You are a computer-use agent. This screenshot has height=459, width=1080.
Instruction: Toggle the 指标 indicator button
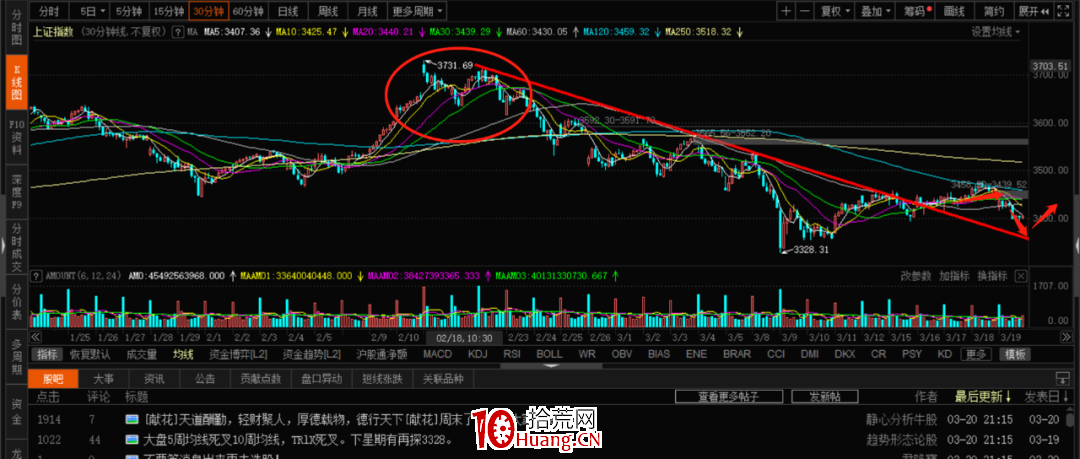coord(48,354)
